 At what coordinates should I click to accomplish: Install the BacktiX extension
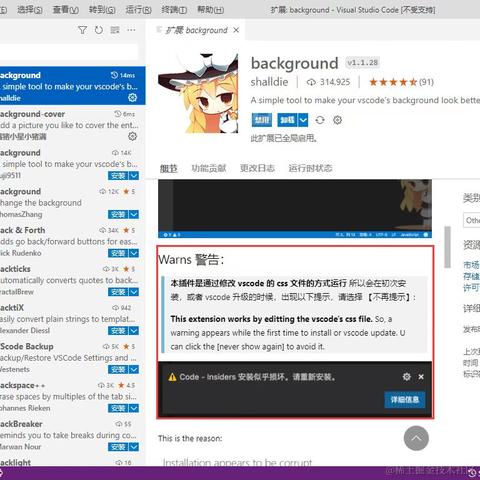point(118,331)
